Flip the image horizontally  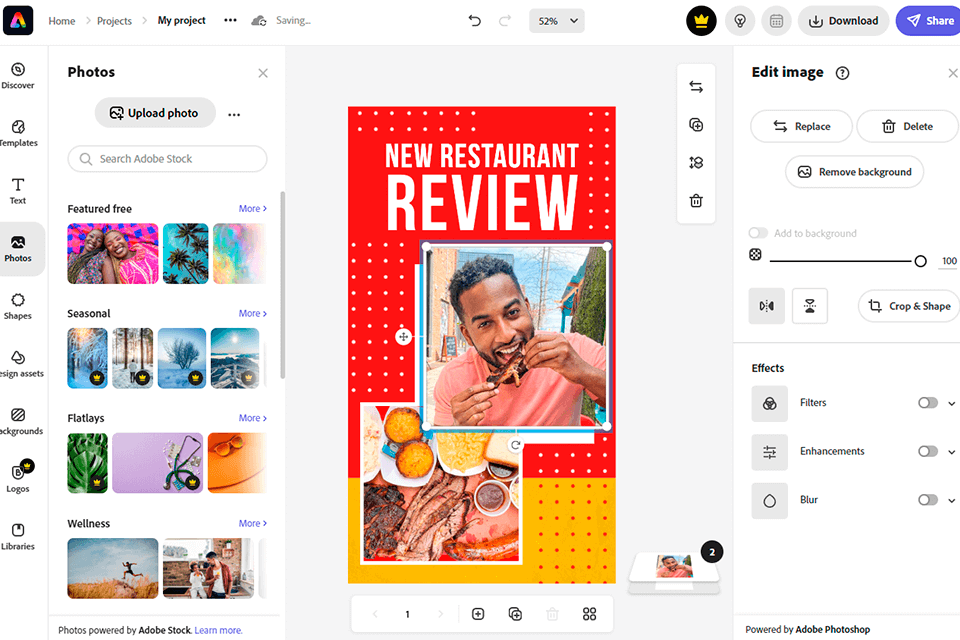click(767, 306)
